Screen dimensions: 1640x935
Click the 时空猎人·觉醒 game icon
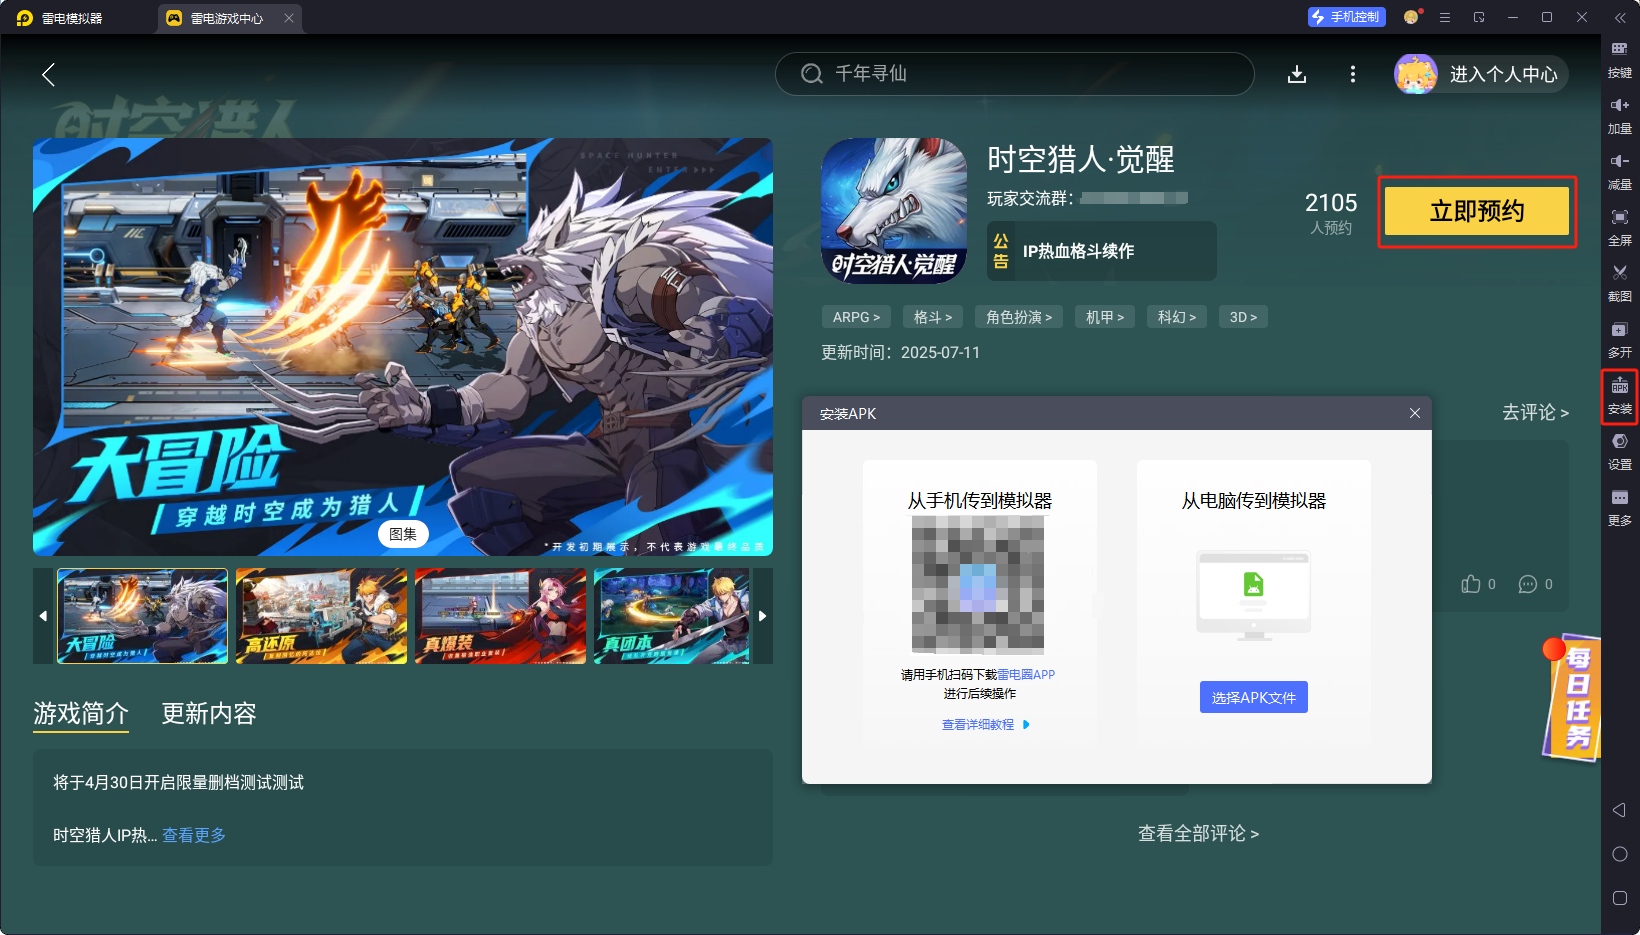pyautogui.click(x=894, y=211)
